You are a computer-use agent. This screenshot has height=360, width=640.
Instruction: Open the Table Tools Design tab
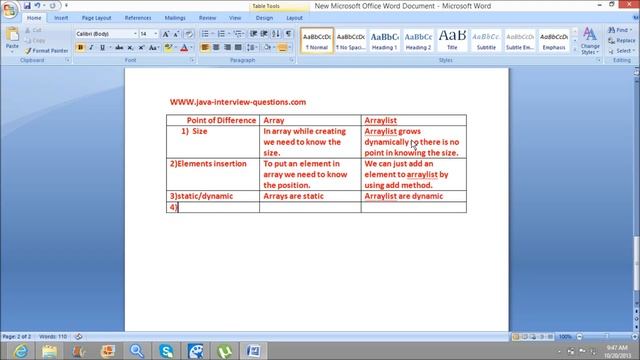[x=264, y=18]
